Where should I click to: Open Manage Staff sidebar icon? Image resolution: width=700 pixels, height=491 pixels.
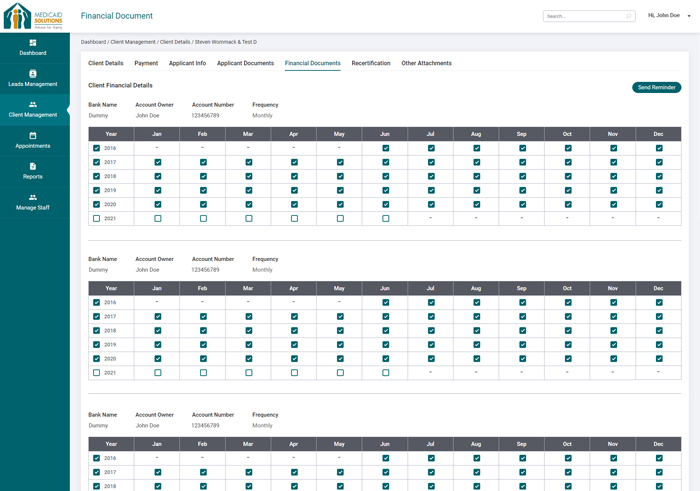tap(33, 198)
